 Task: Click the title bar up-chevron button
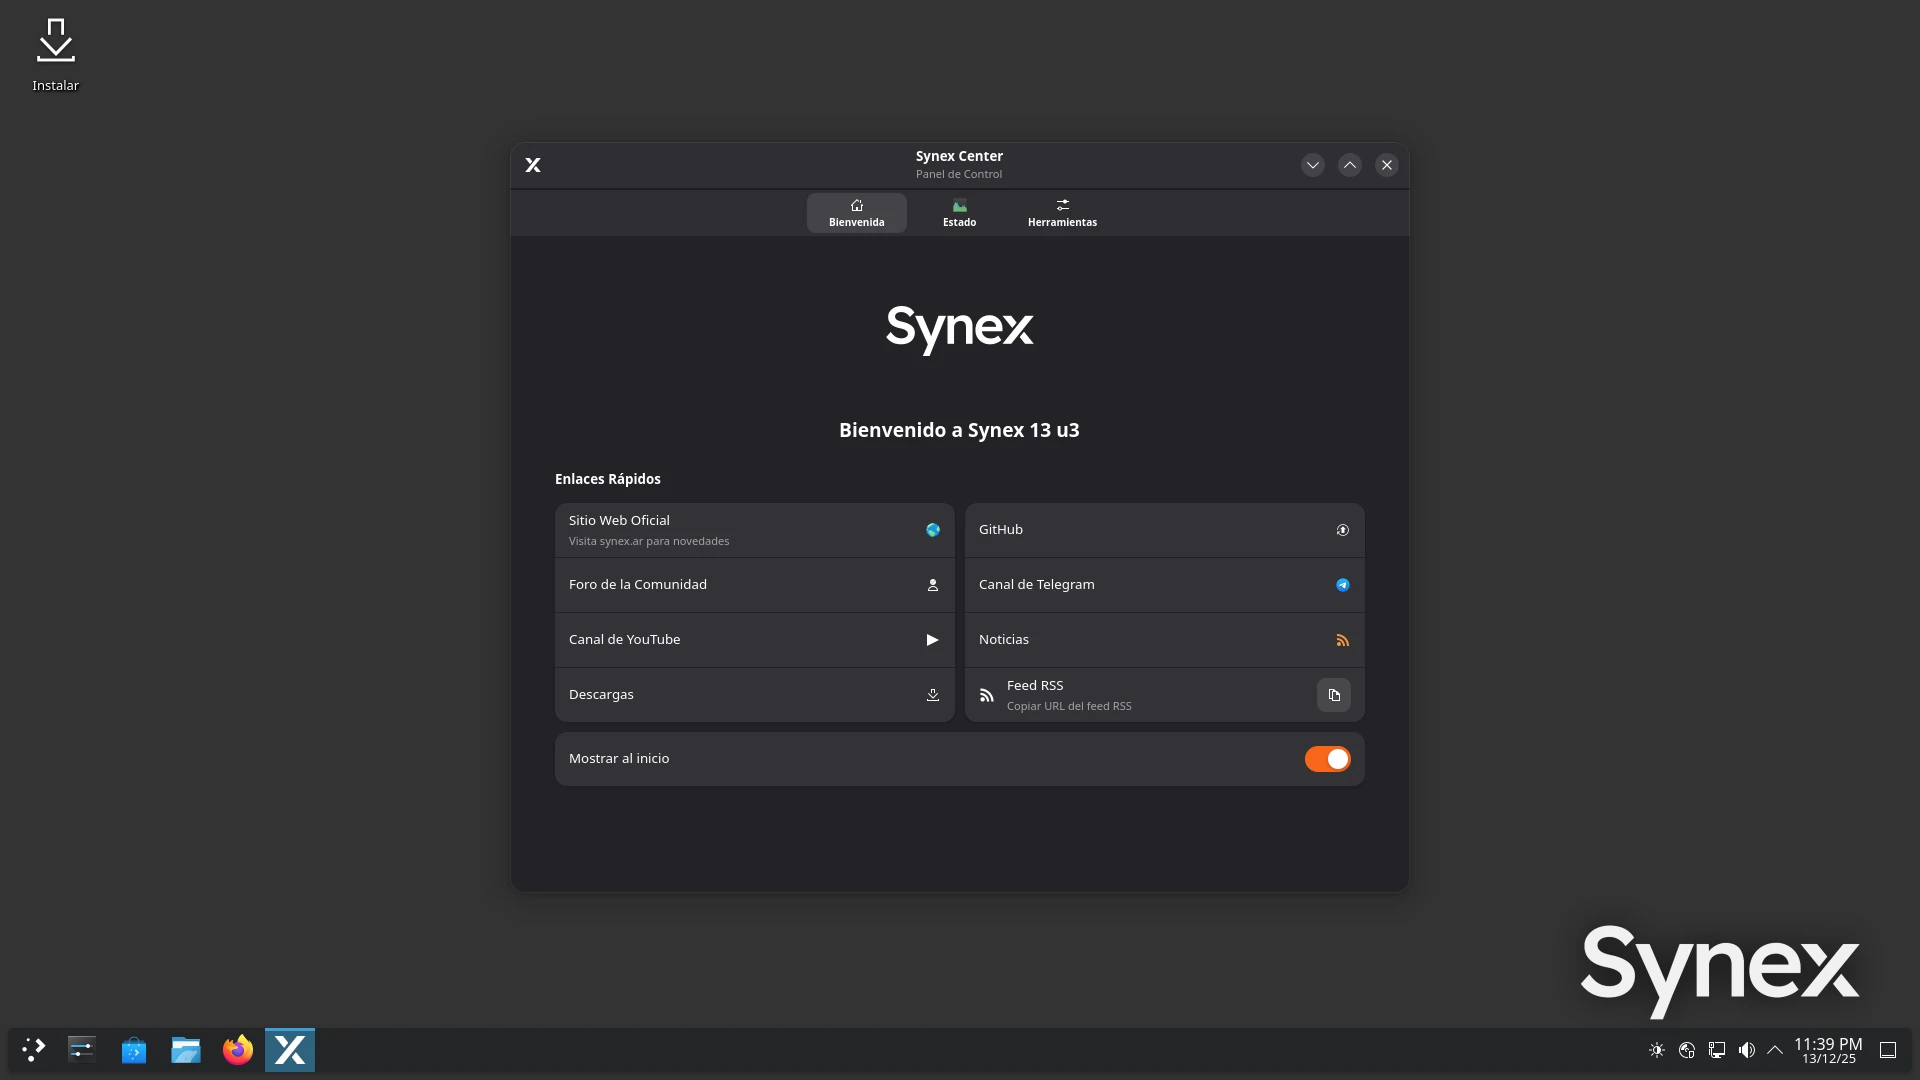click(1349, 165)
